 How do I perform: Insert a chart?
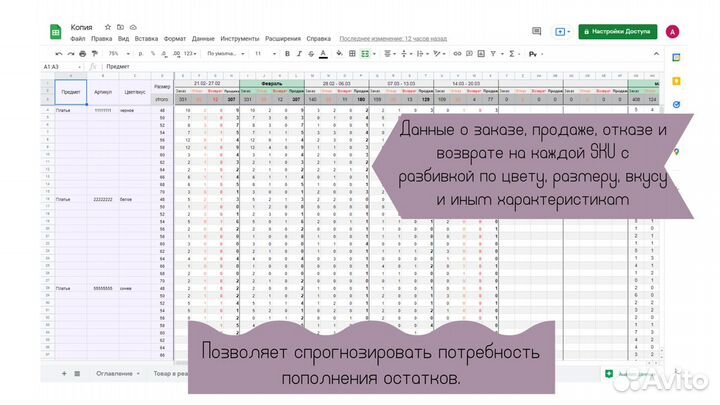coord(481,54)
